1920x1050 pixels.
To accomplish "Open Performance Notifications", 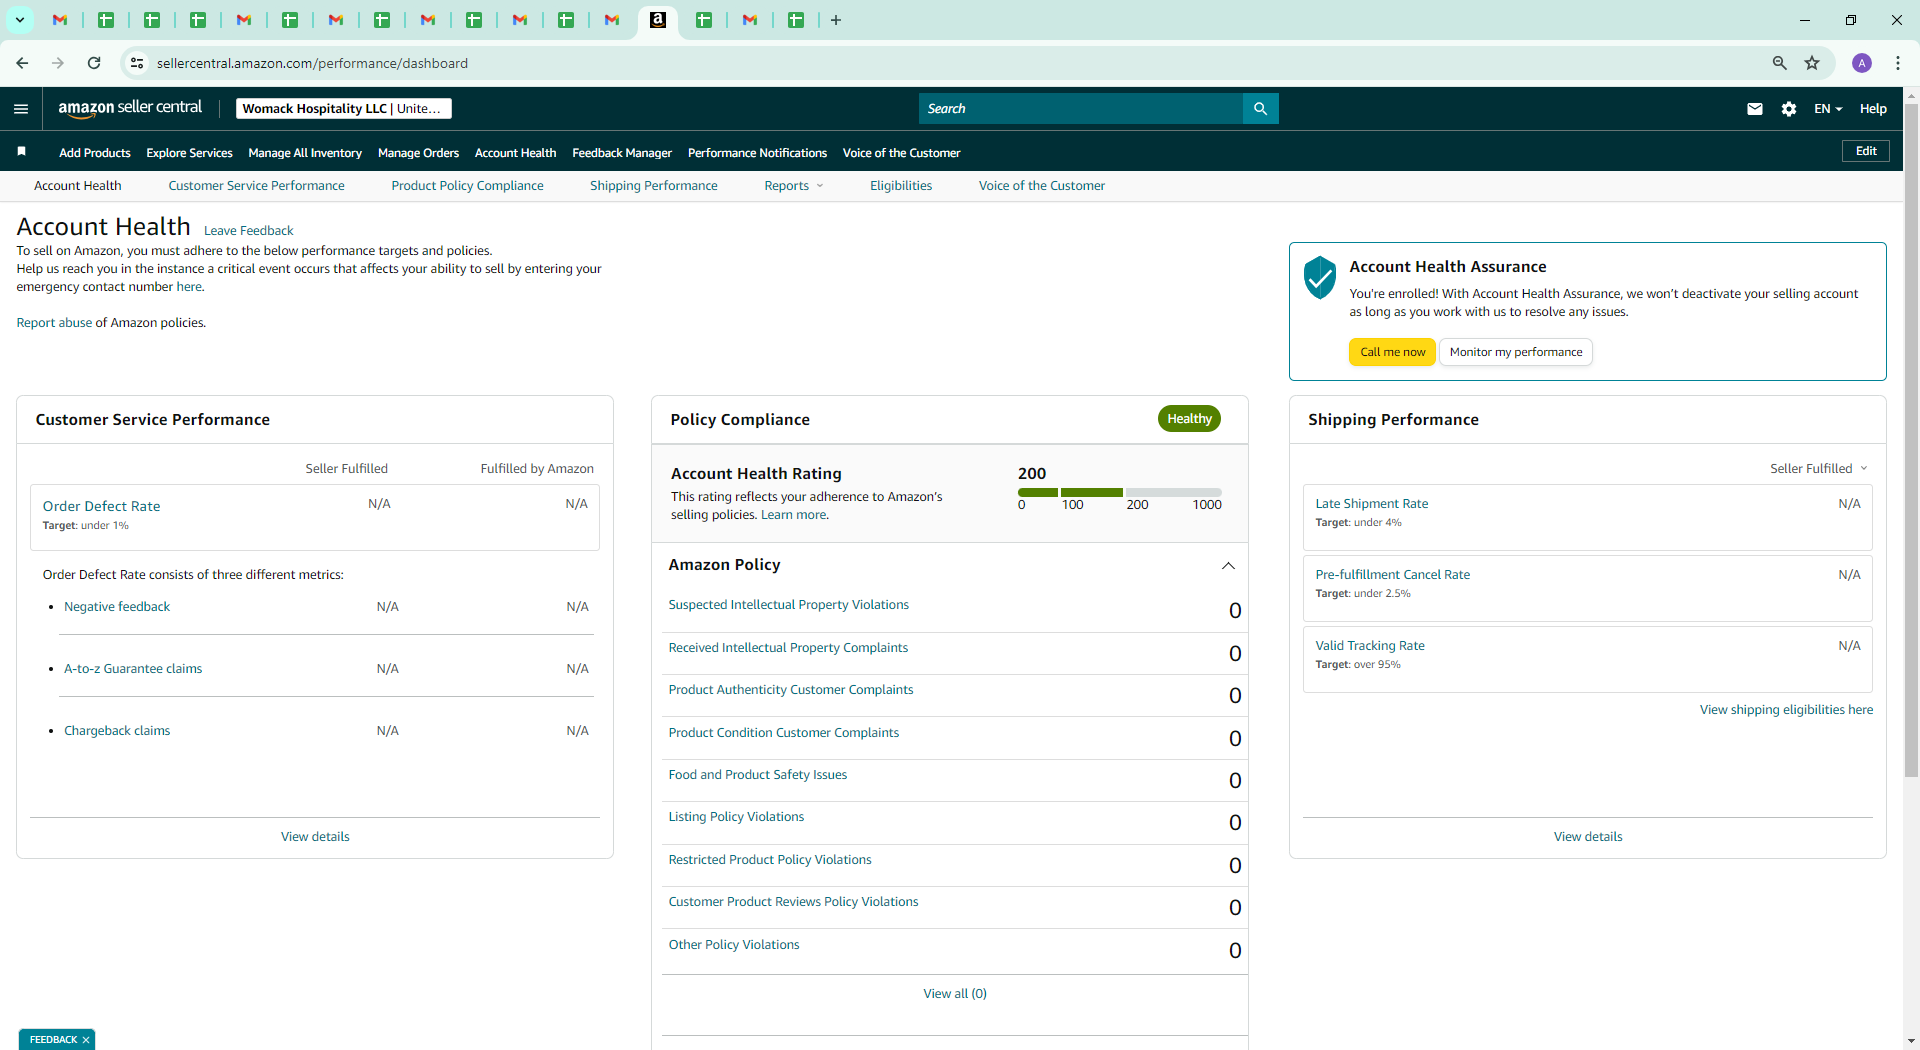I will (x=757, y=153).
